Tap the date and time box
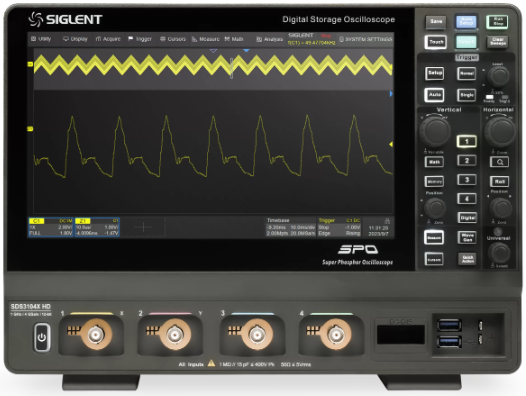 click(x=378, y=227)
